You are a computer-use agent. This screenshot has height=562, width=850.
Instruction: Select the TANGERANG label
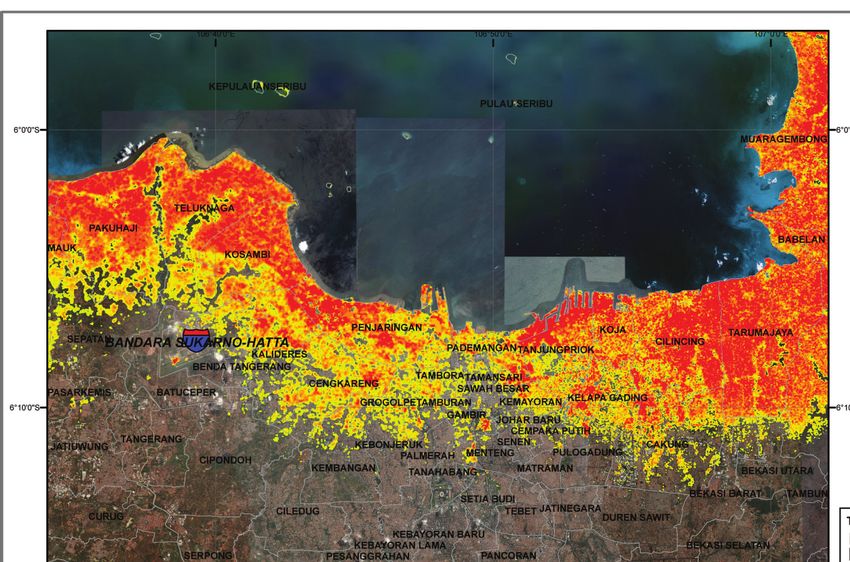coord(151,439)
